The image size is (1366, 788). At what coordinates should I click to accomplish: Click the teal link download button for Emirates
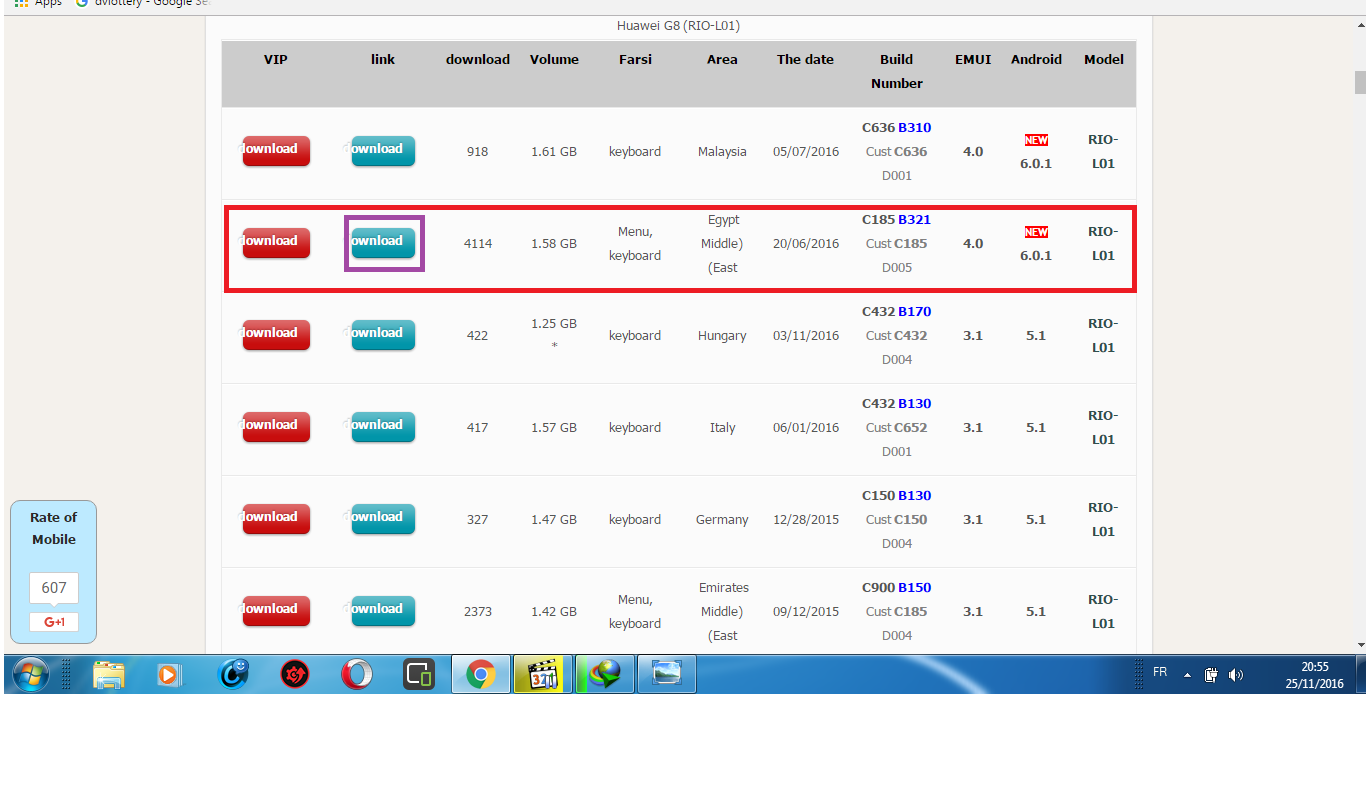[383, 610]
